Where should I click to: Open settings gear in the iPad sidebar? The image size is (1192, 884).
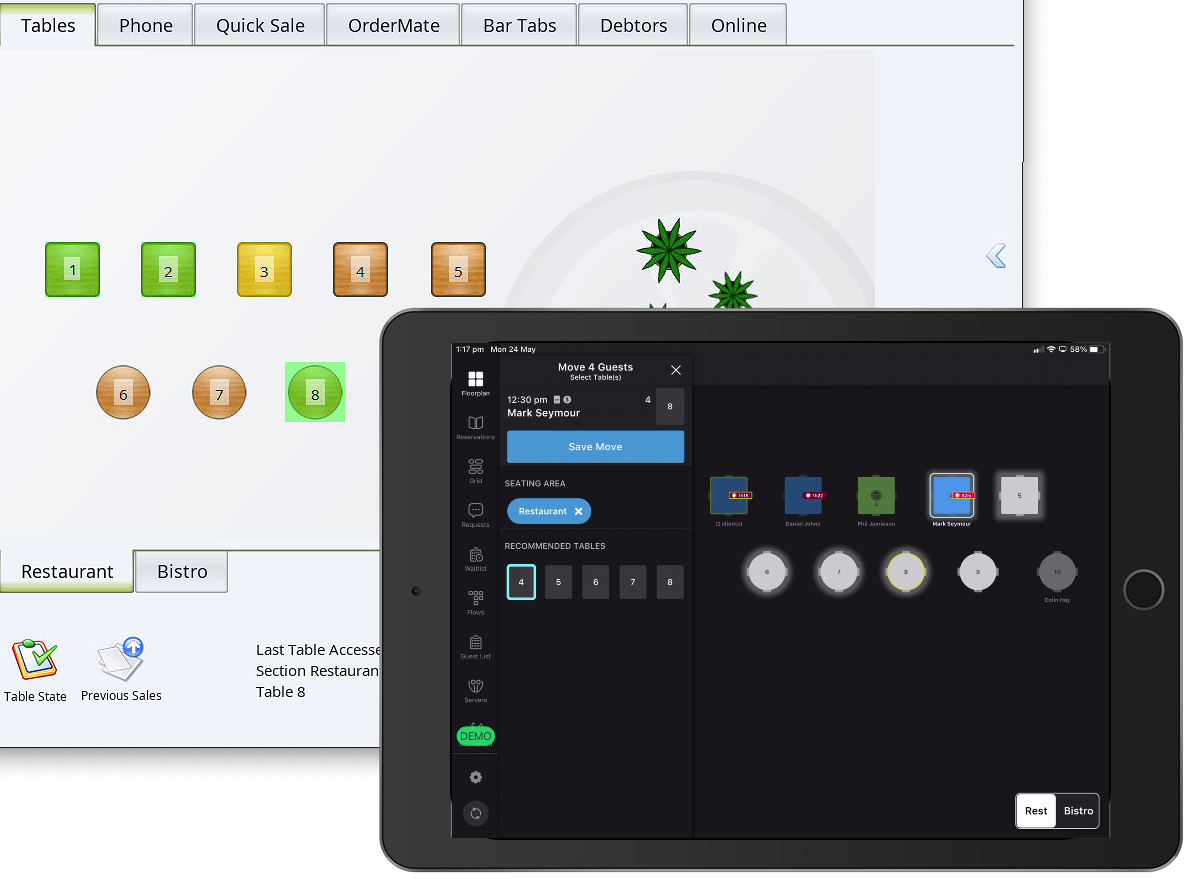click(x=475, y=777)
